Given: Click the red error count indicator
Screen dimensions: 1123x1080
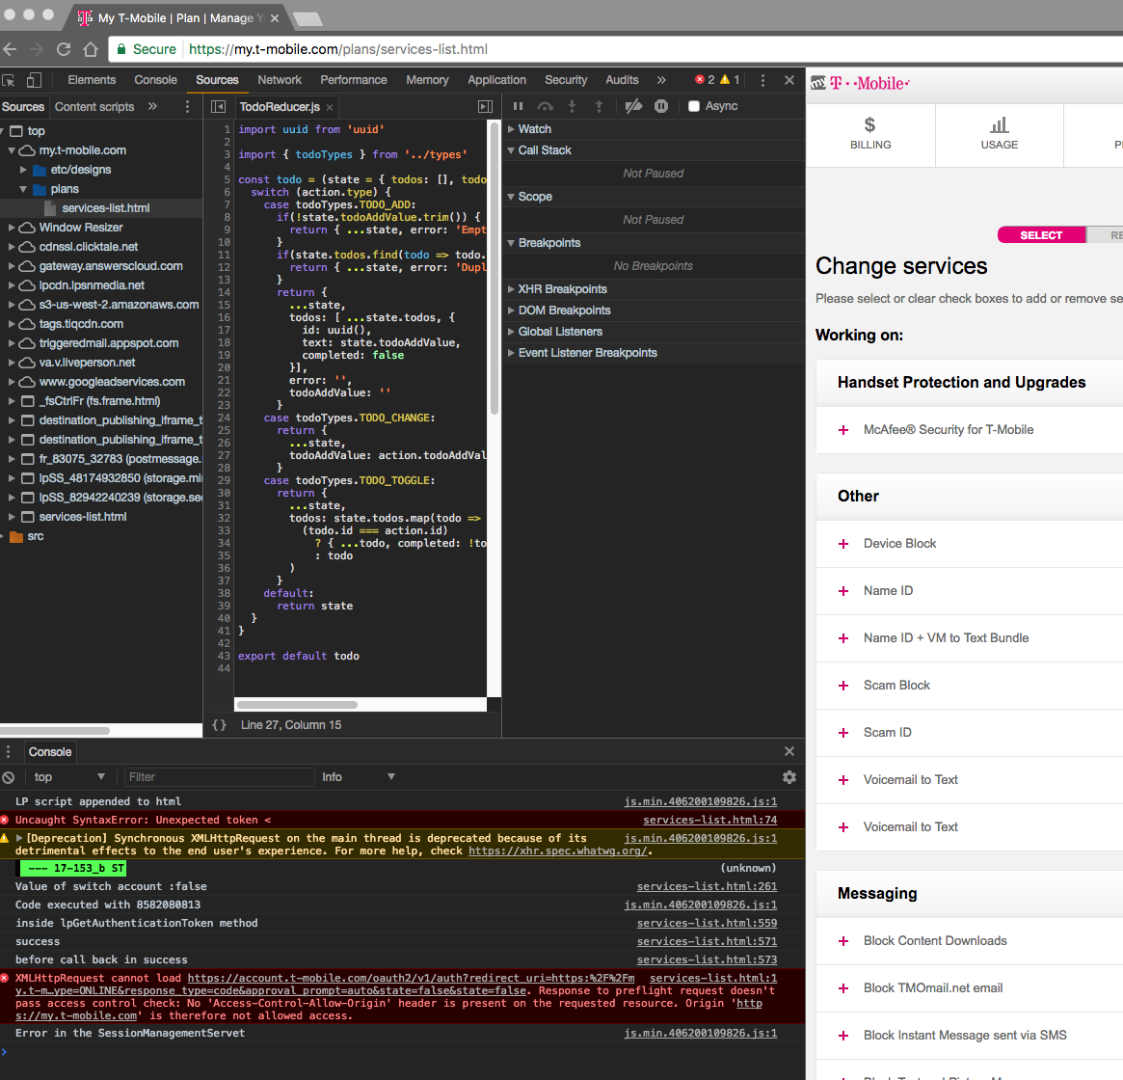Looking at the screenshot, I should point(704,80).
